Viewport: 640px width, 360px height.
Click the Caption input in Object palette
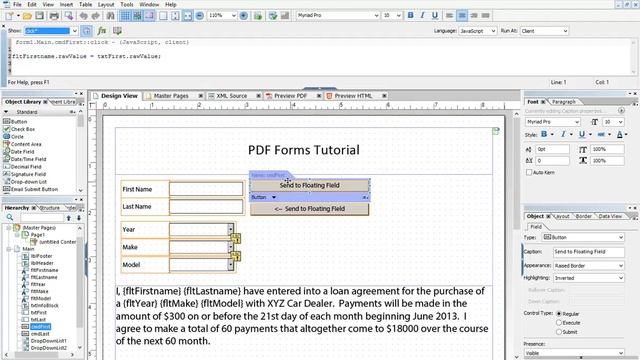tap(589, 252)
